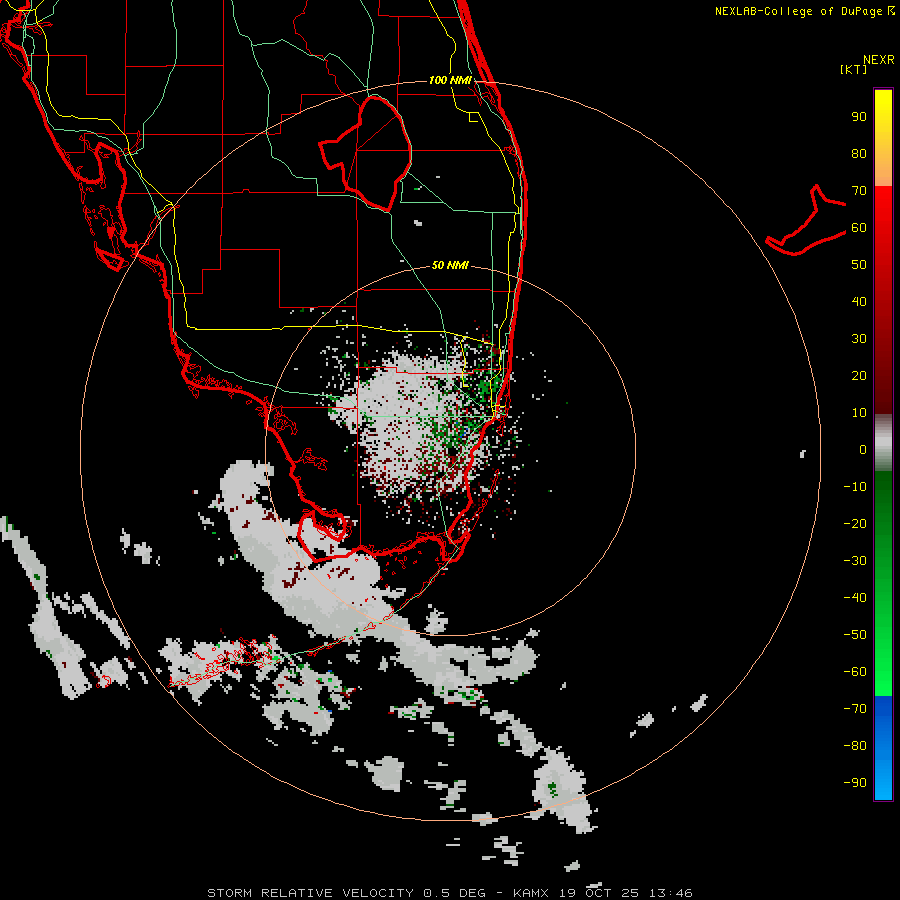Viewport: 900px width, 900px height.
Task: Click the 50 value on velocity scale
Action: 859,265
